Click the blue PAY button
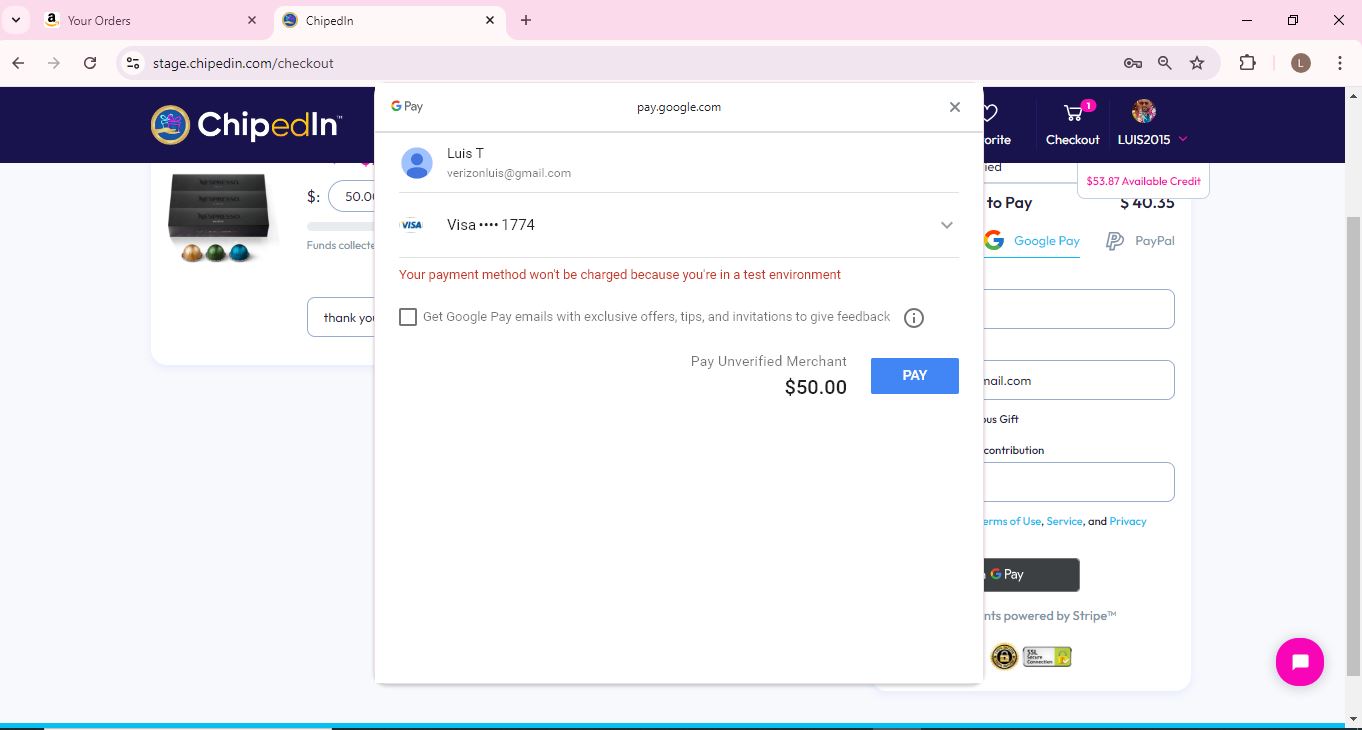The height and width of the screenshot is (730, 1362). [x=914, y=375]
